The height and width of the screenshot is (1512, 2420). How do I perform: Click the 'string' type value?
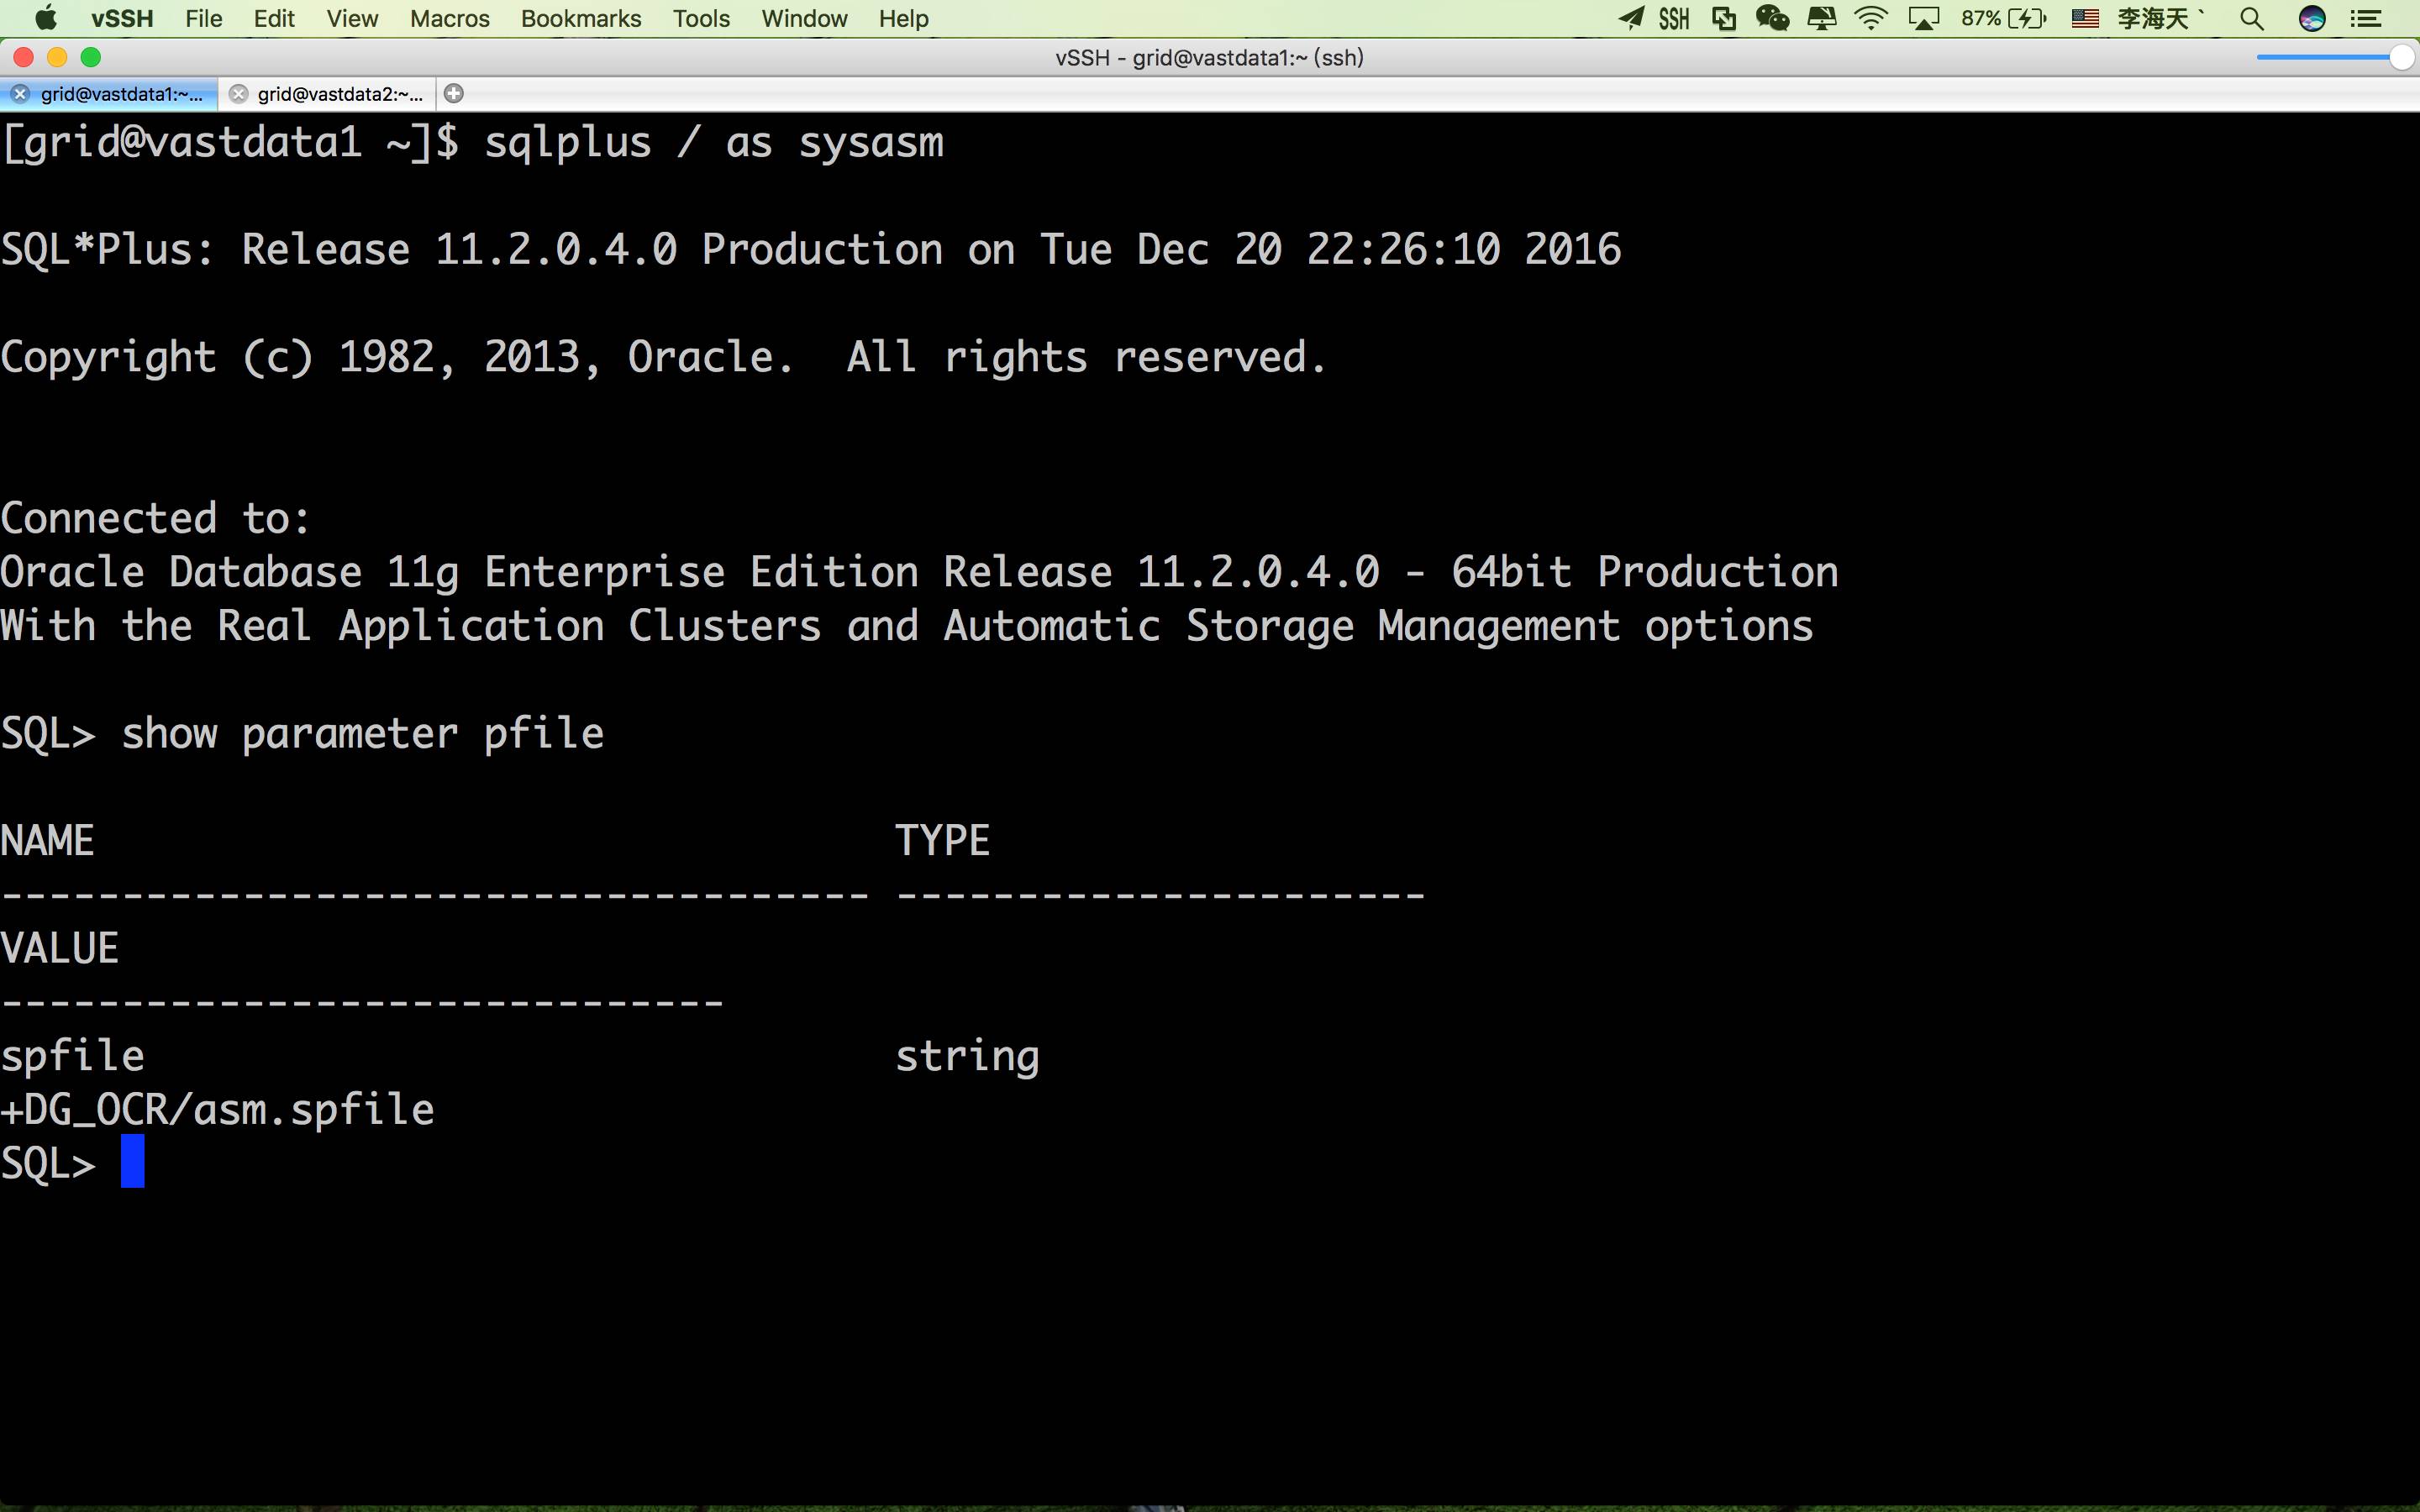(x=967, y=1057)
